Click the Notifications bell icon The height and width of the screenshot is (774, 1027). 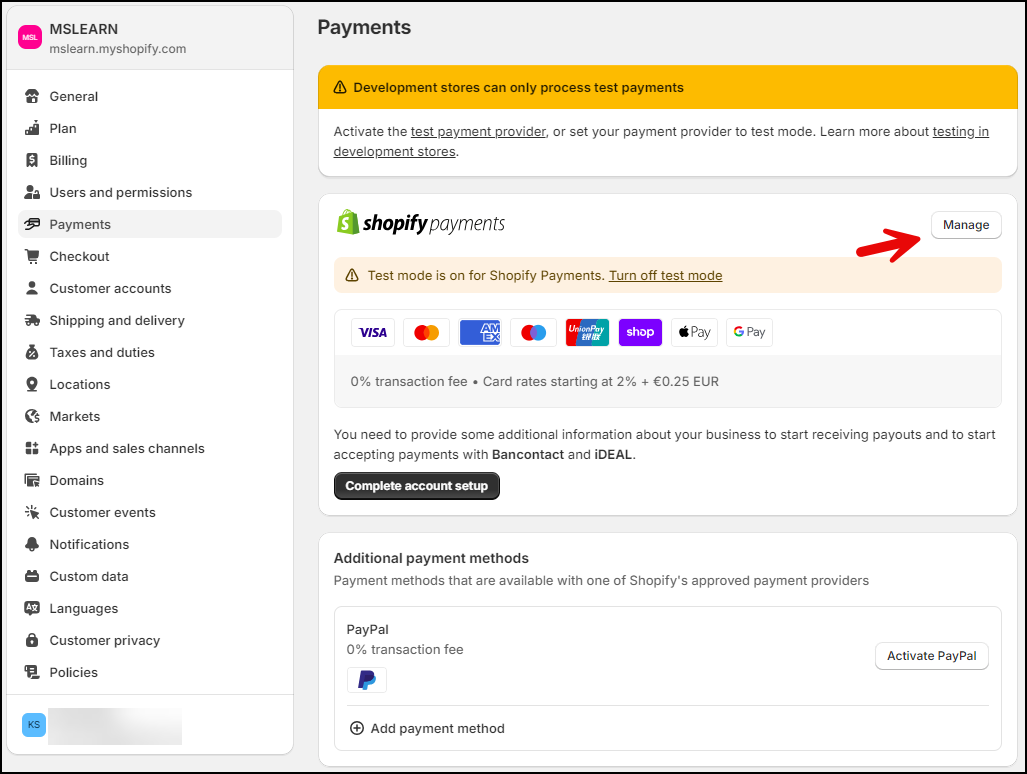(x=31, y=544)
